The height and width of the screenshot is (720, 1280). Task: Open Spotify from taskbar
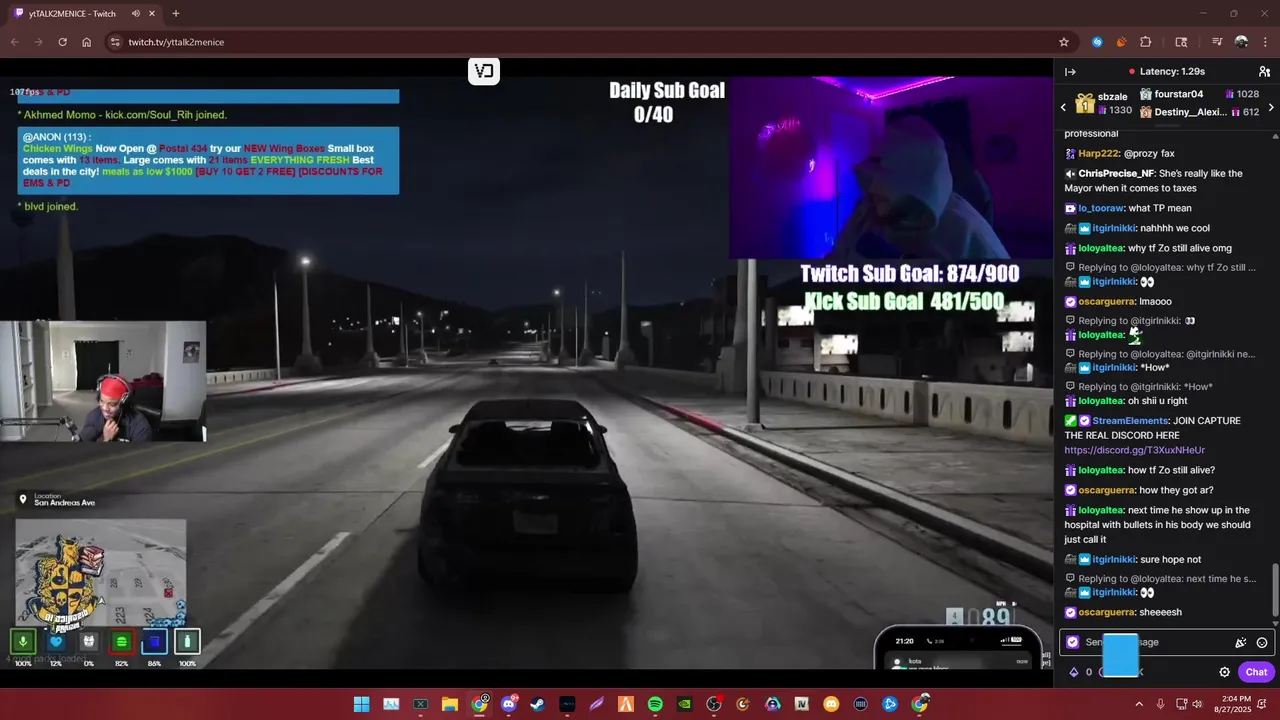(x=655, y=704)
